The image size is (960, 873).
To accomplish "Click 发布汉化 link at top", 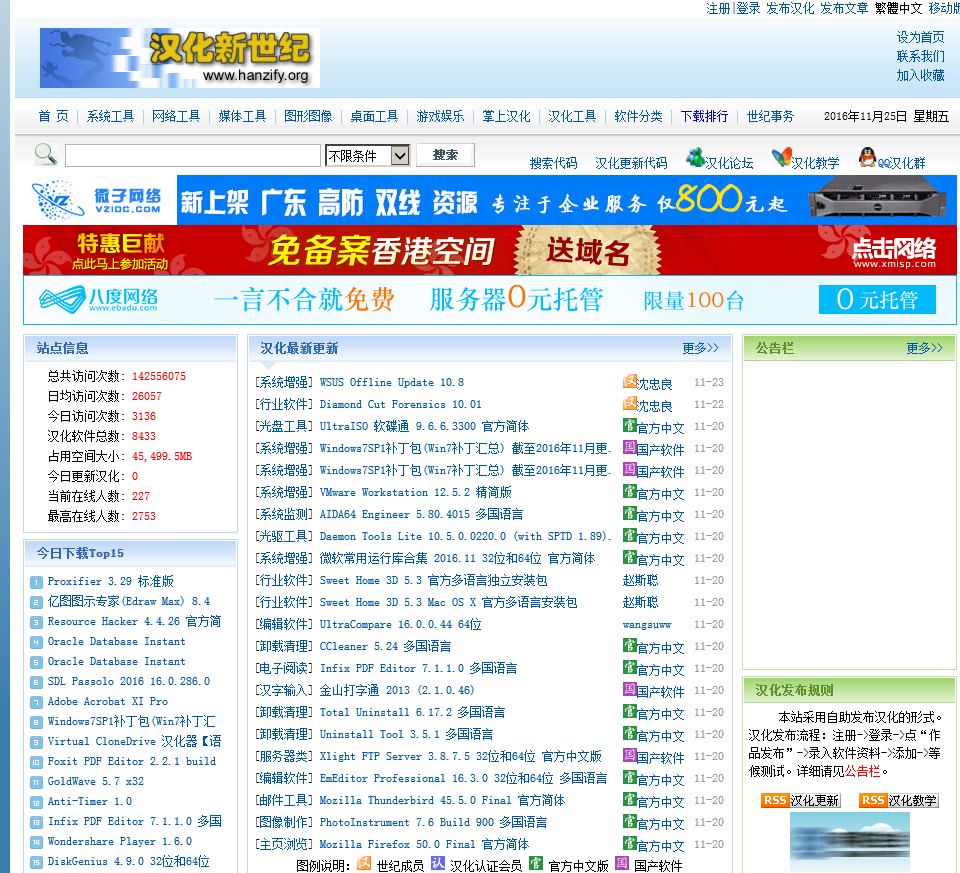I will 790,8.
